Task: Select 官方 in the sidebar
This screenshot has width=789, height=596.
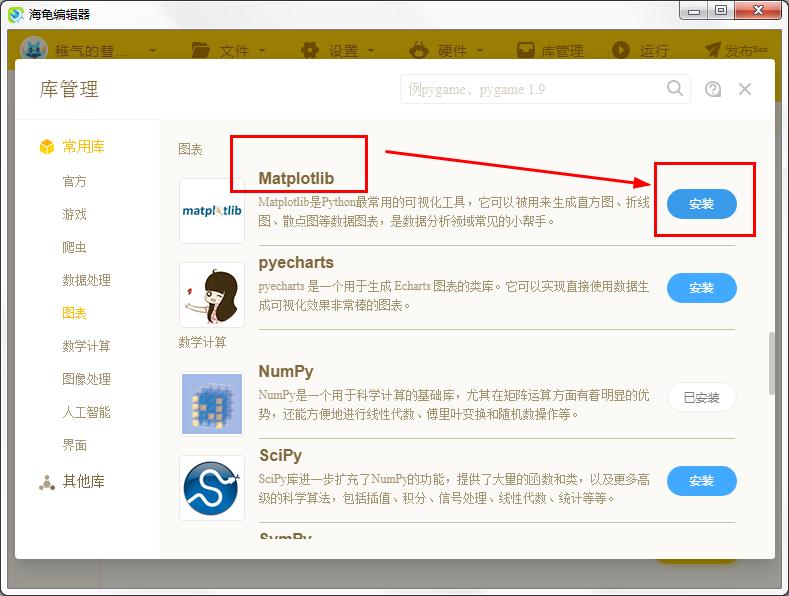Action: pyautogui.click(x=74, y=181)
